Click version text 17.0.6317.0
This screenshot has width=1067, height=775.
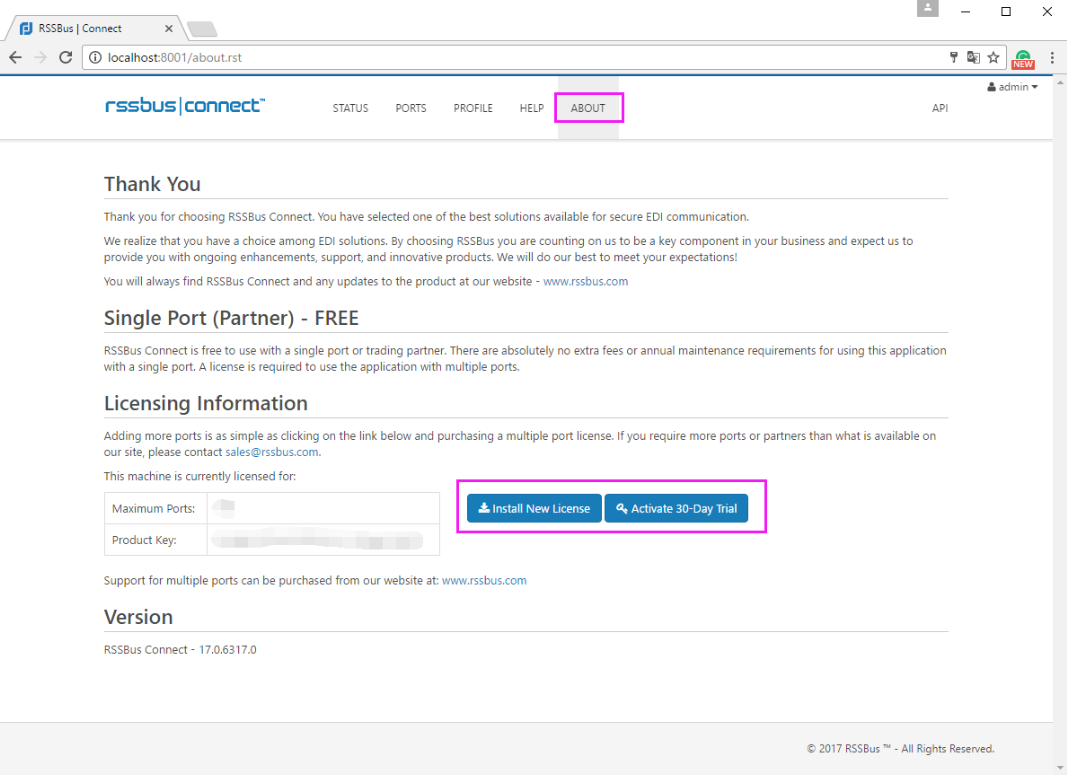(x=227, y=650)
